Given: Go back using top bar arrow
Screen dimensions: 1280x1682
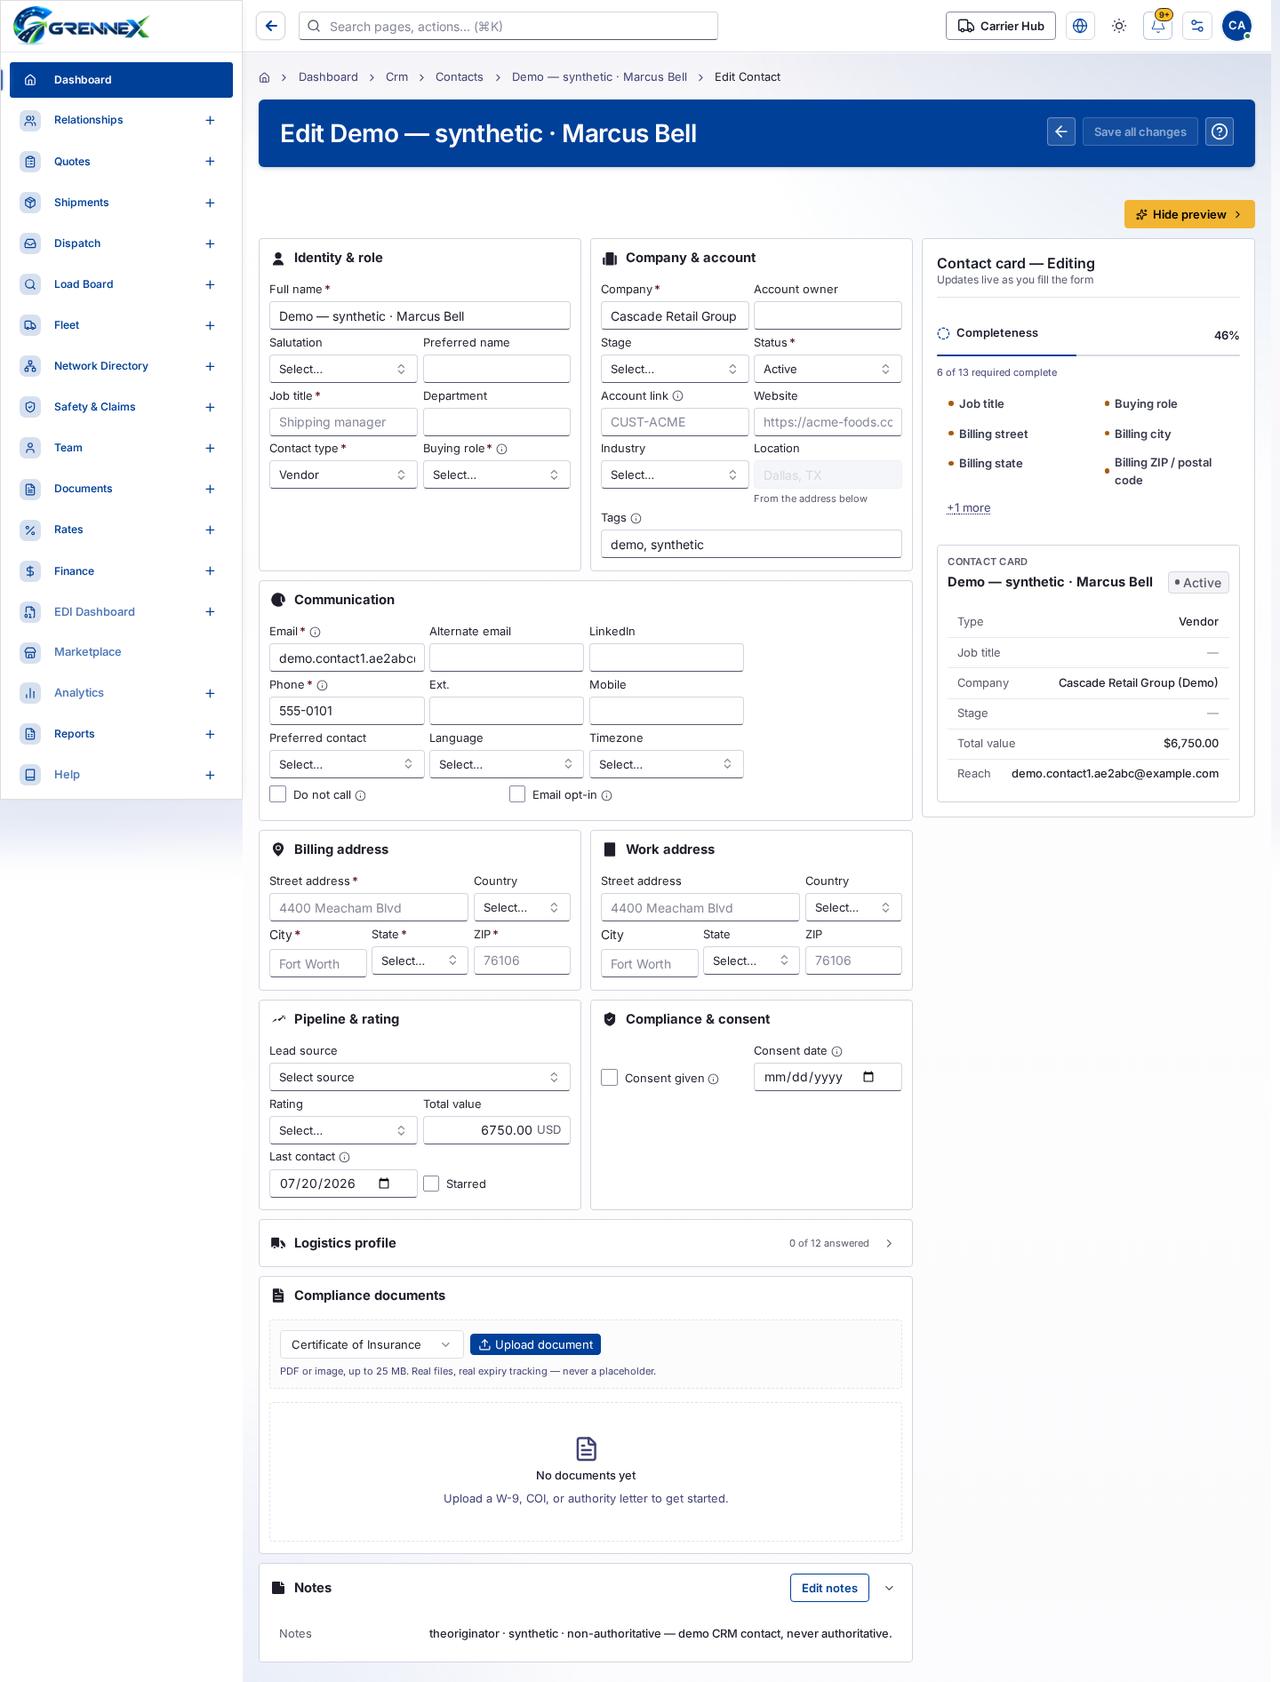Looking at the screenshot, I should click(x=271, y=26).
